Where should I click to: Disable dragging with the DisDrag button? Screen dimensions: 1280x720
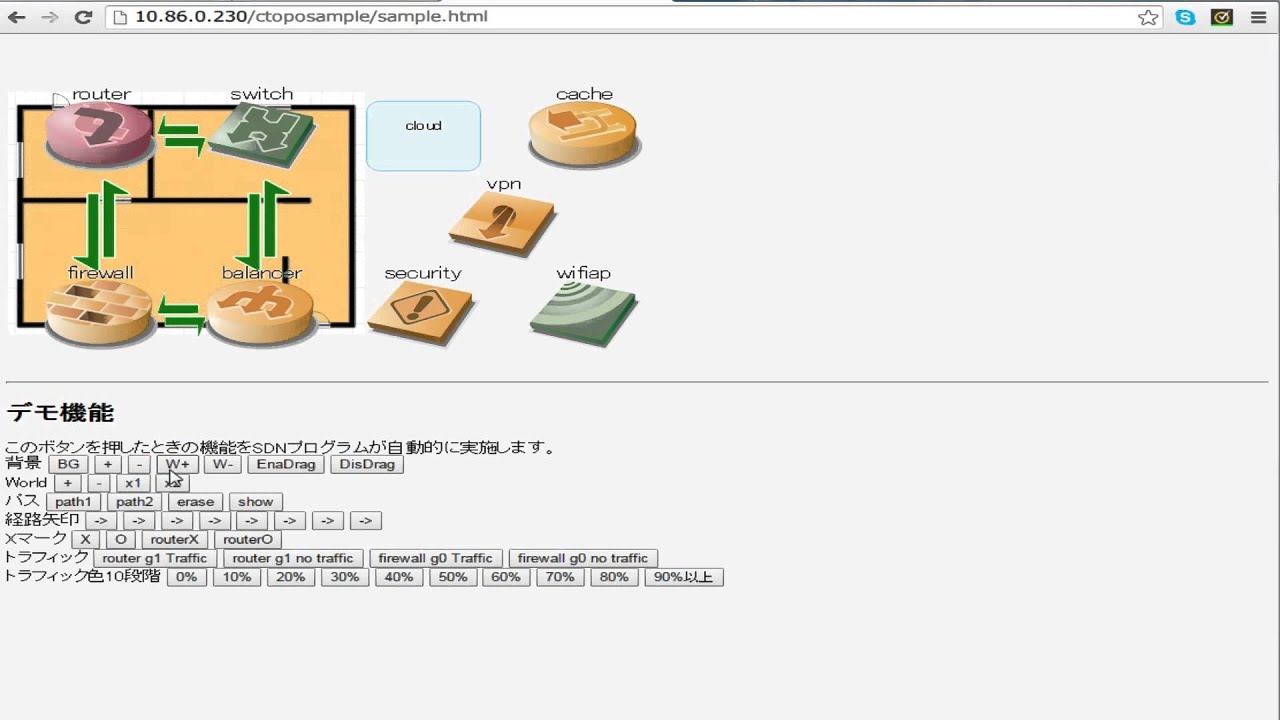click(367, 464)
